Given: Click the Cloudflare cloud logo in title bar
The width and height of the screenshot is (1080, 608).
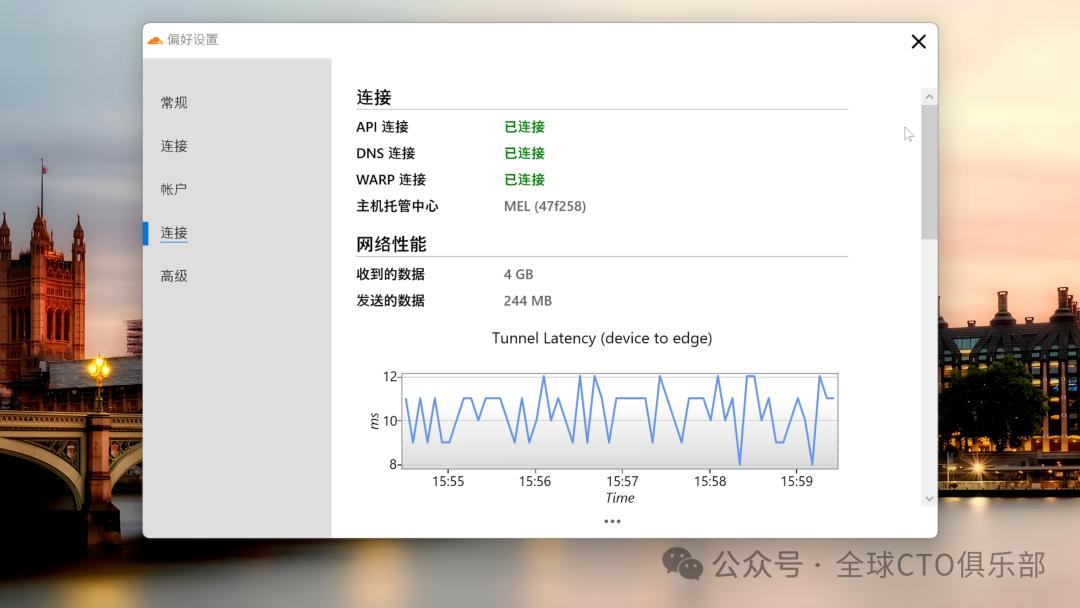Looking at the screenshot, I should tap(155, 40).
